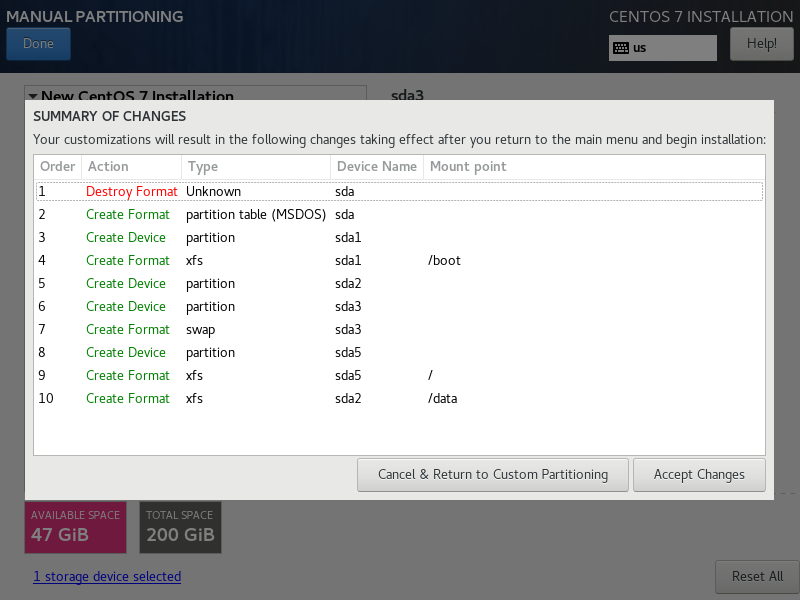Screen dimensions: 800x600
Task: Click Reset All button
Action: (x=756, y=576)
